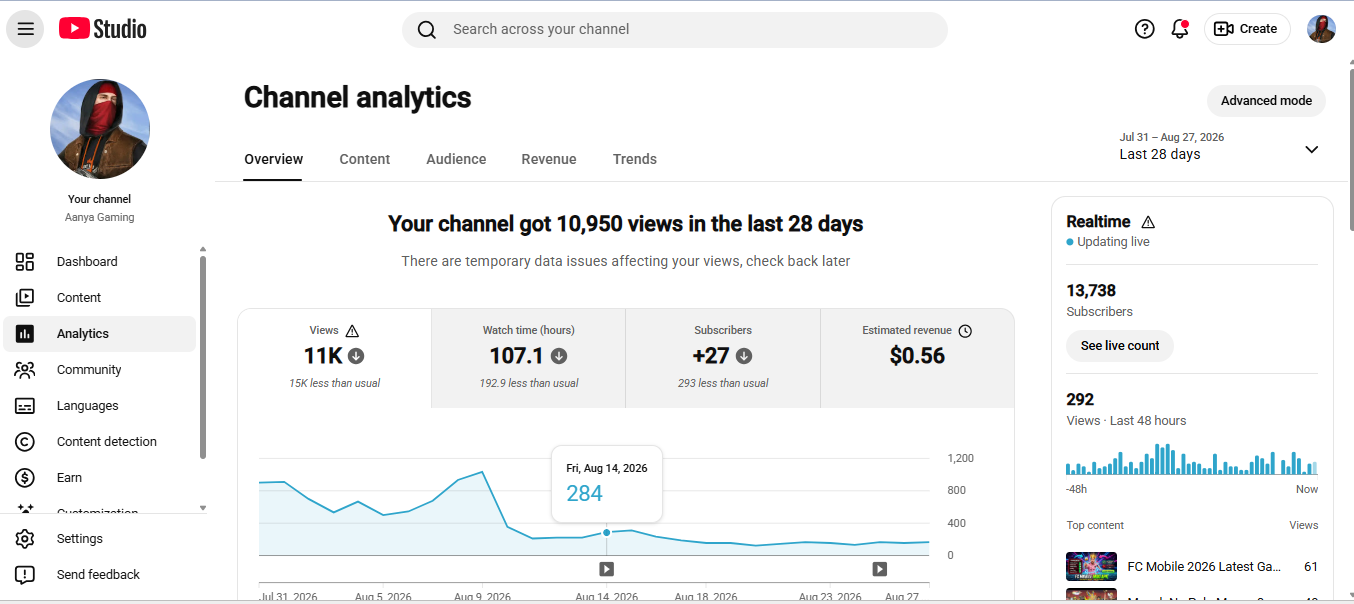
Task: Open the account avatar menu top right
Action: (x=1322, y=29)
